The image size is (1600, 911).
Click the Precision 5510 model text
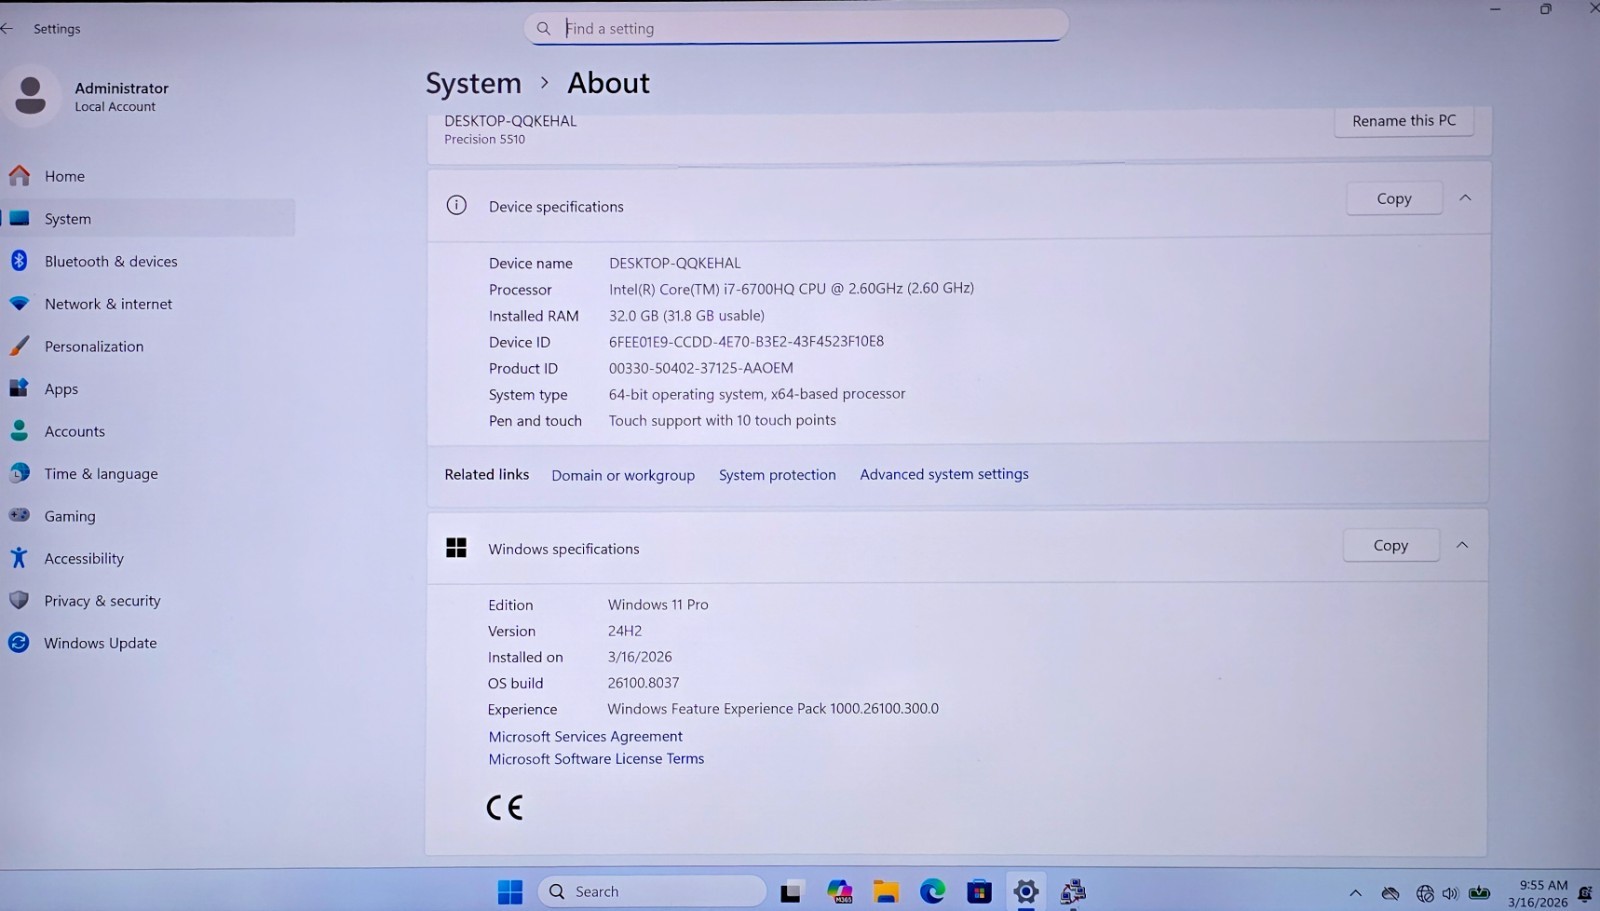pyautogui.click(x=485, y=139)
